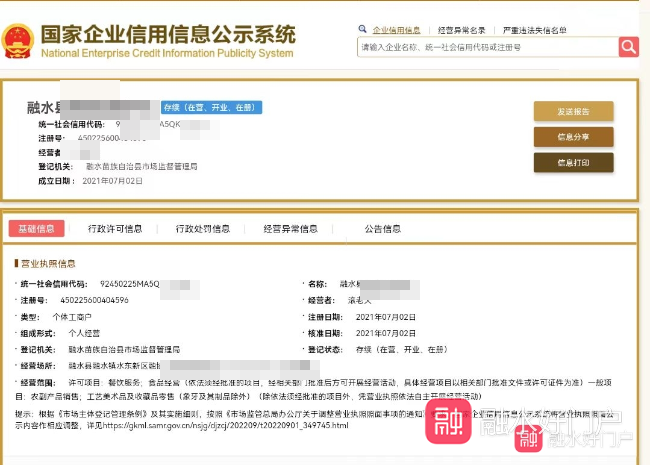Click the credit code 92450225MA5Q in details
The width and height of the screenshot is (650, 465).
point(130,284)
